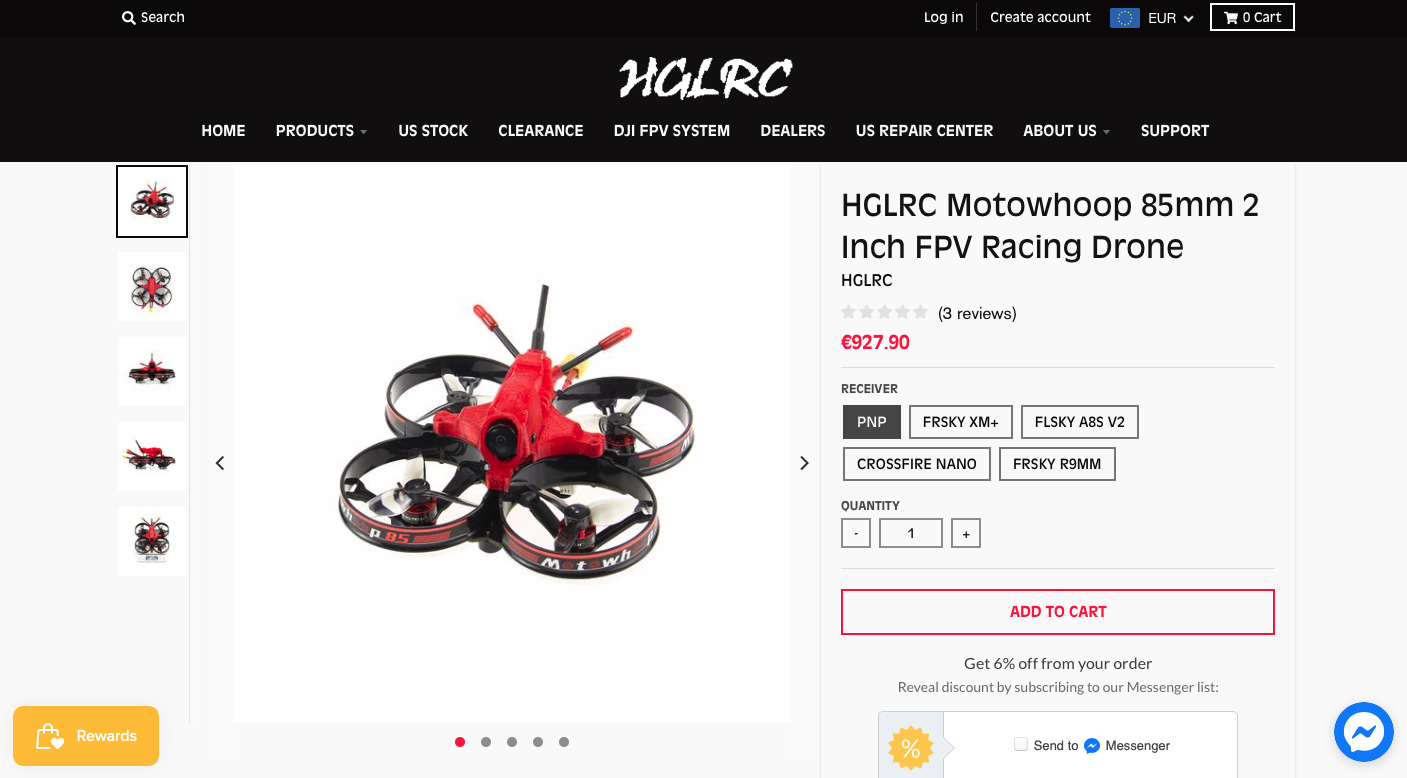Select the second drone thumbnail image
Image resolution: width=1407 pixels, height=778 pixels.
pyautogui.click(x=152, y=287)
